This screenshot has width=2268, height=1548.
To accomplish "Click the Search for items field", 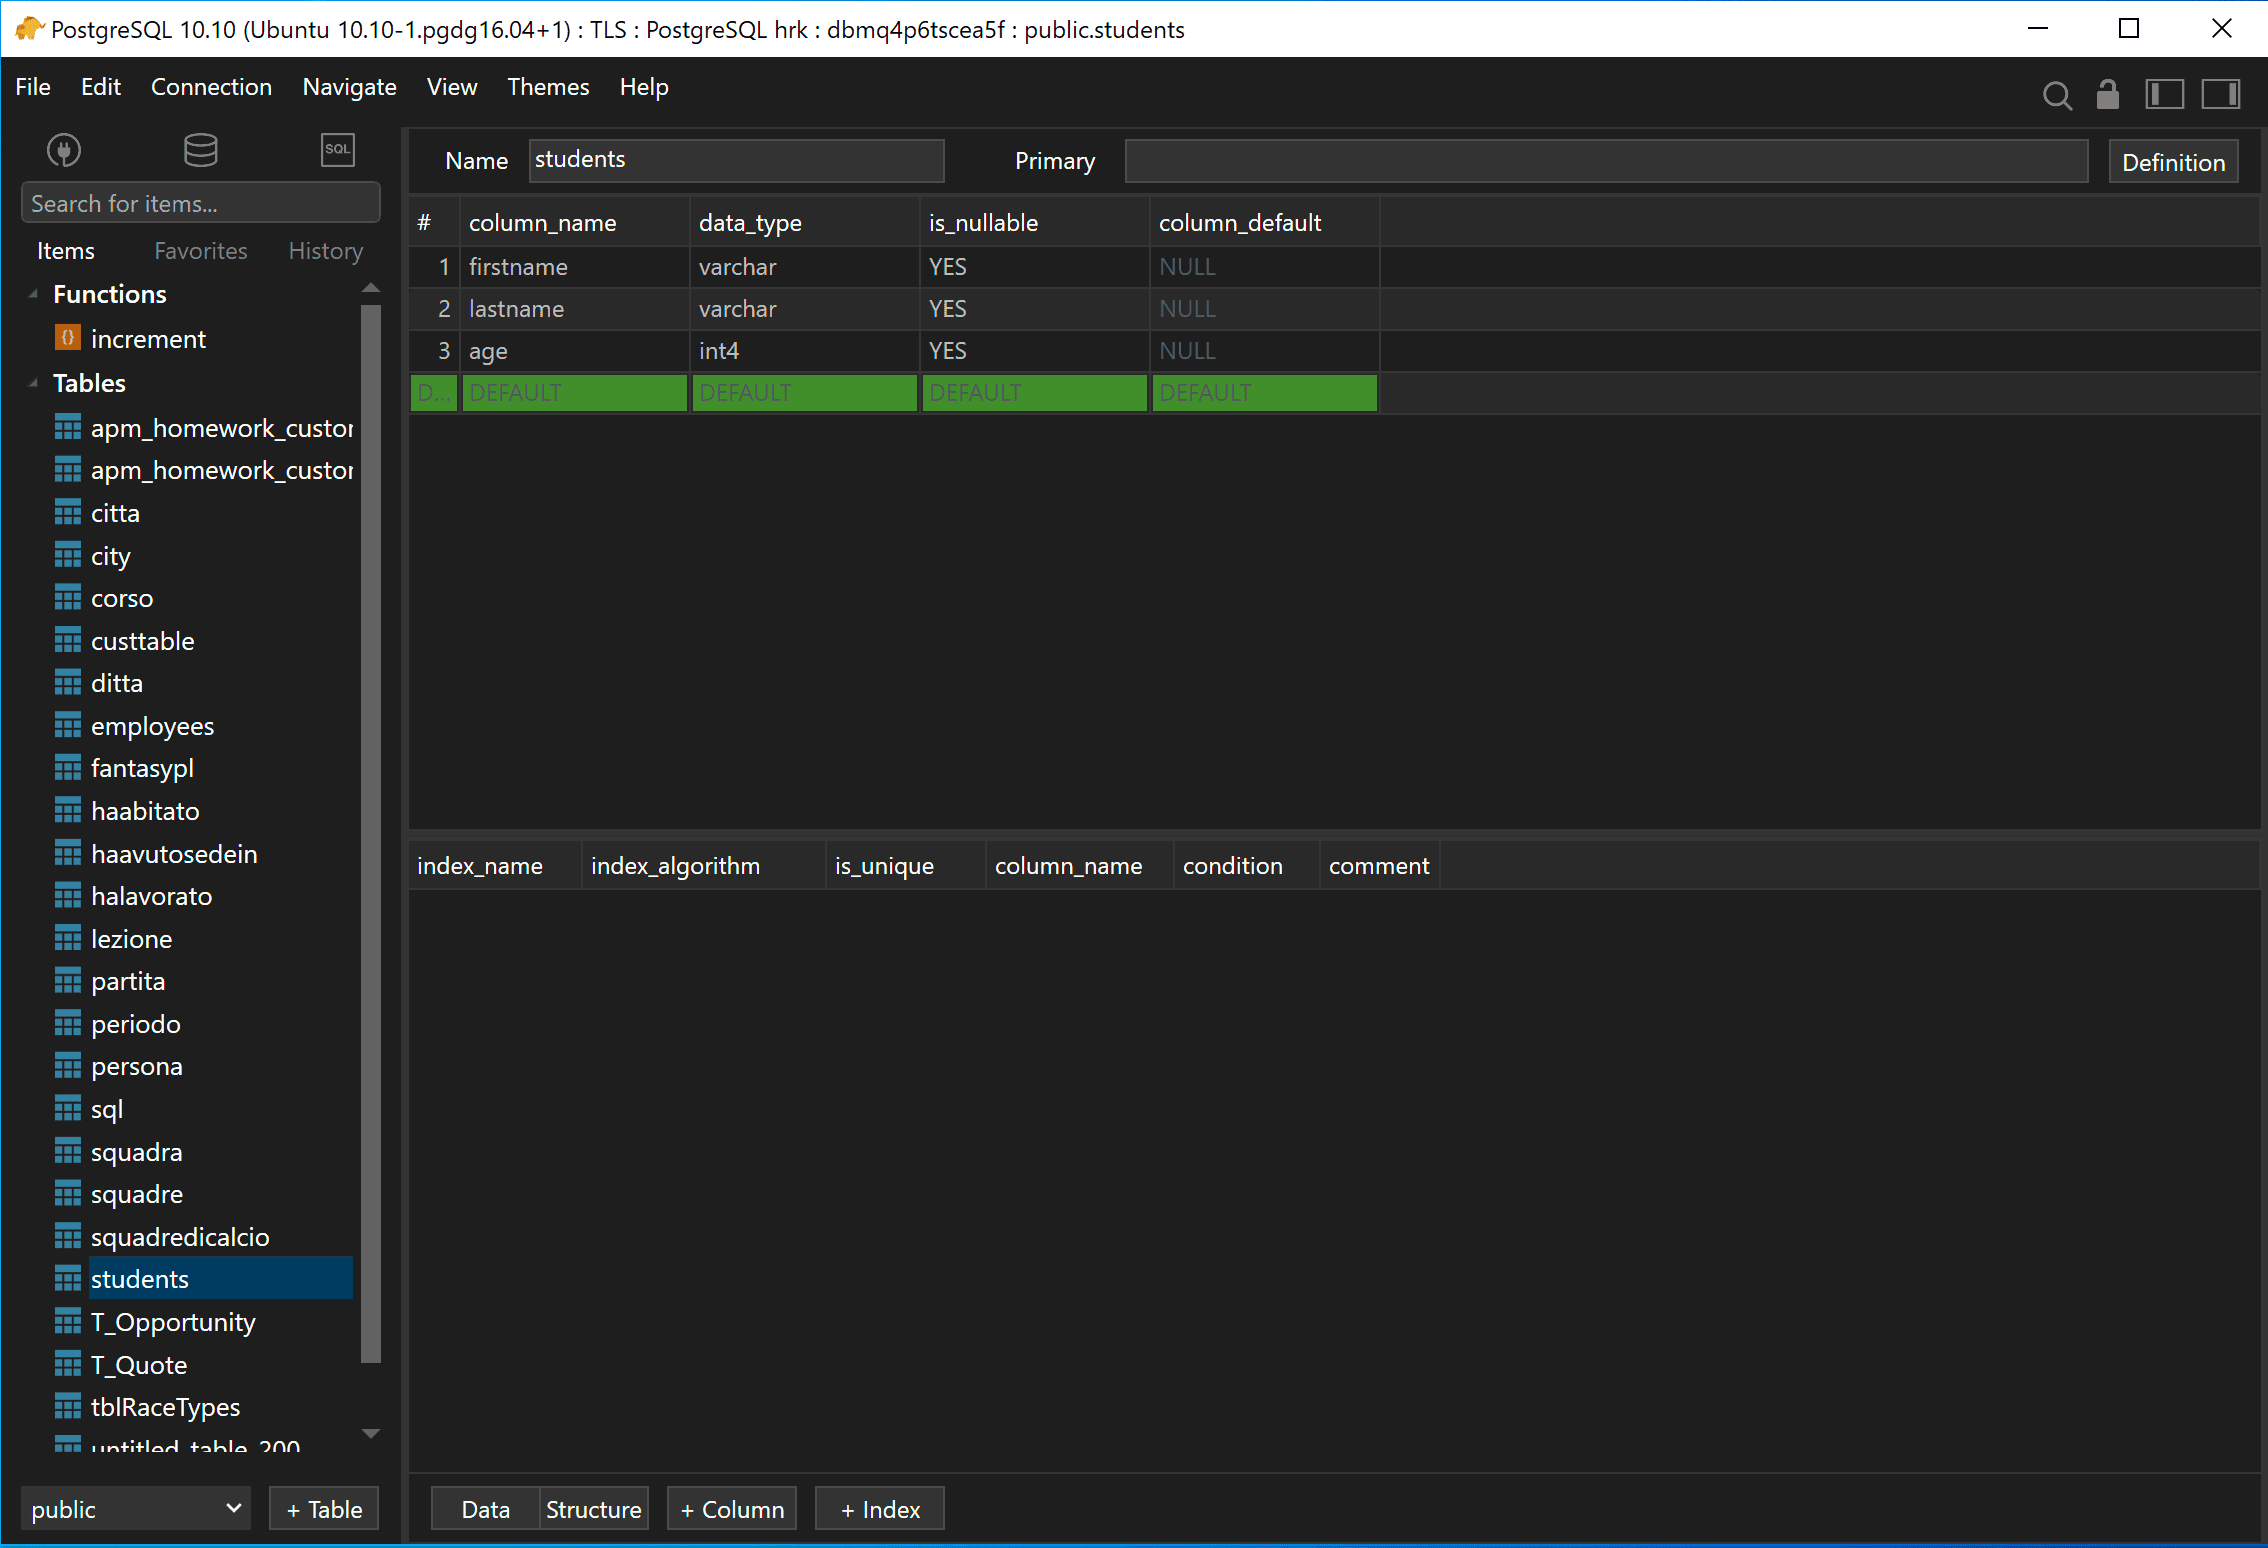I will tap(200, 203).
